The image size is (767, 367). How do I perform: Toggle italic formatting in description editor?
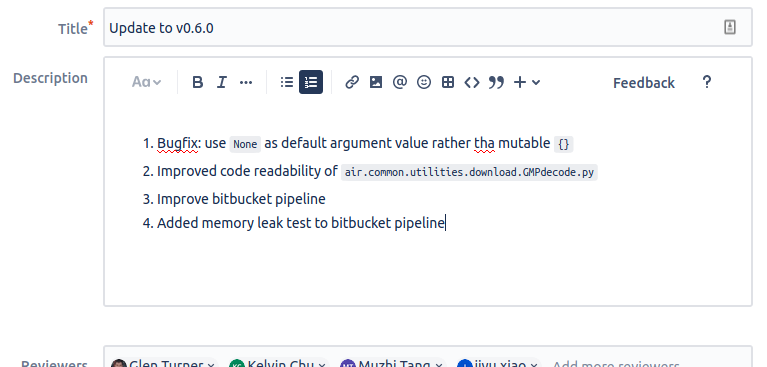pyautogui.click(x=222, y=82)
